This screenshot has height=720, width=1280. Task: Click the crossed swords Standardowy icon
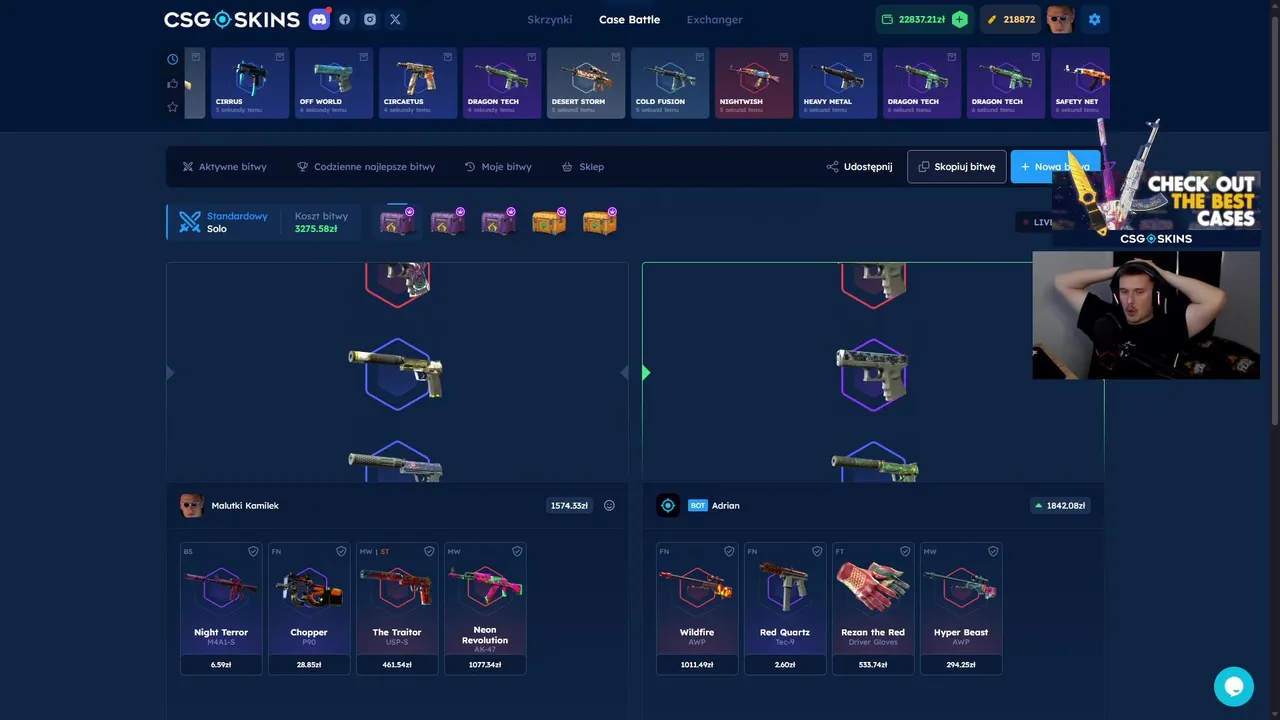point(190,222)
